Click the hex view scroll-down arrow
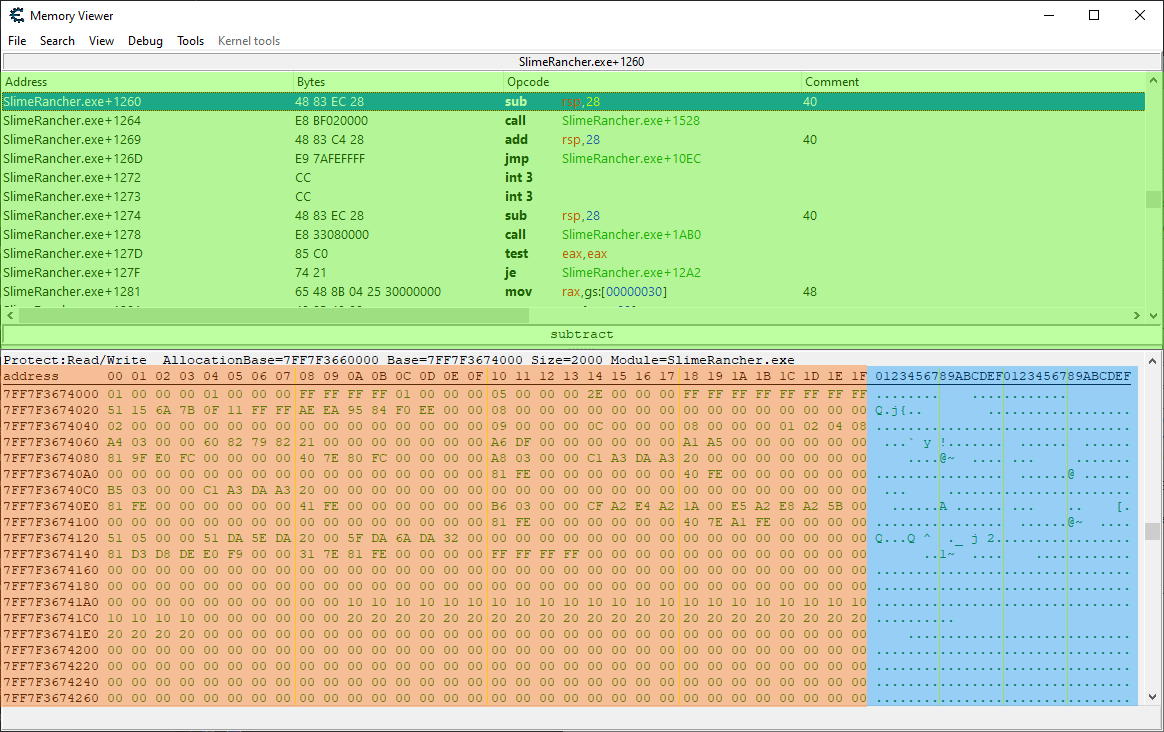This screenshot has width=1164, height=732. click(1153, 696)
